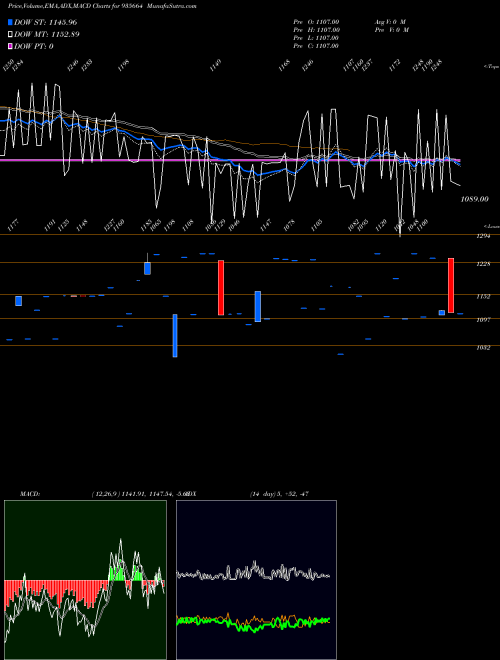Click the magenta DOW PT legend swatch

click(10, 46)
